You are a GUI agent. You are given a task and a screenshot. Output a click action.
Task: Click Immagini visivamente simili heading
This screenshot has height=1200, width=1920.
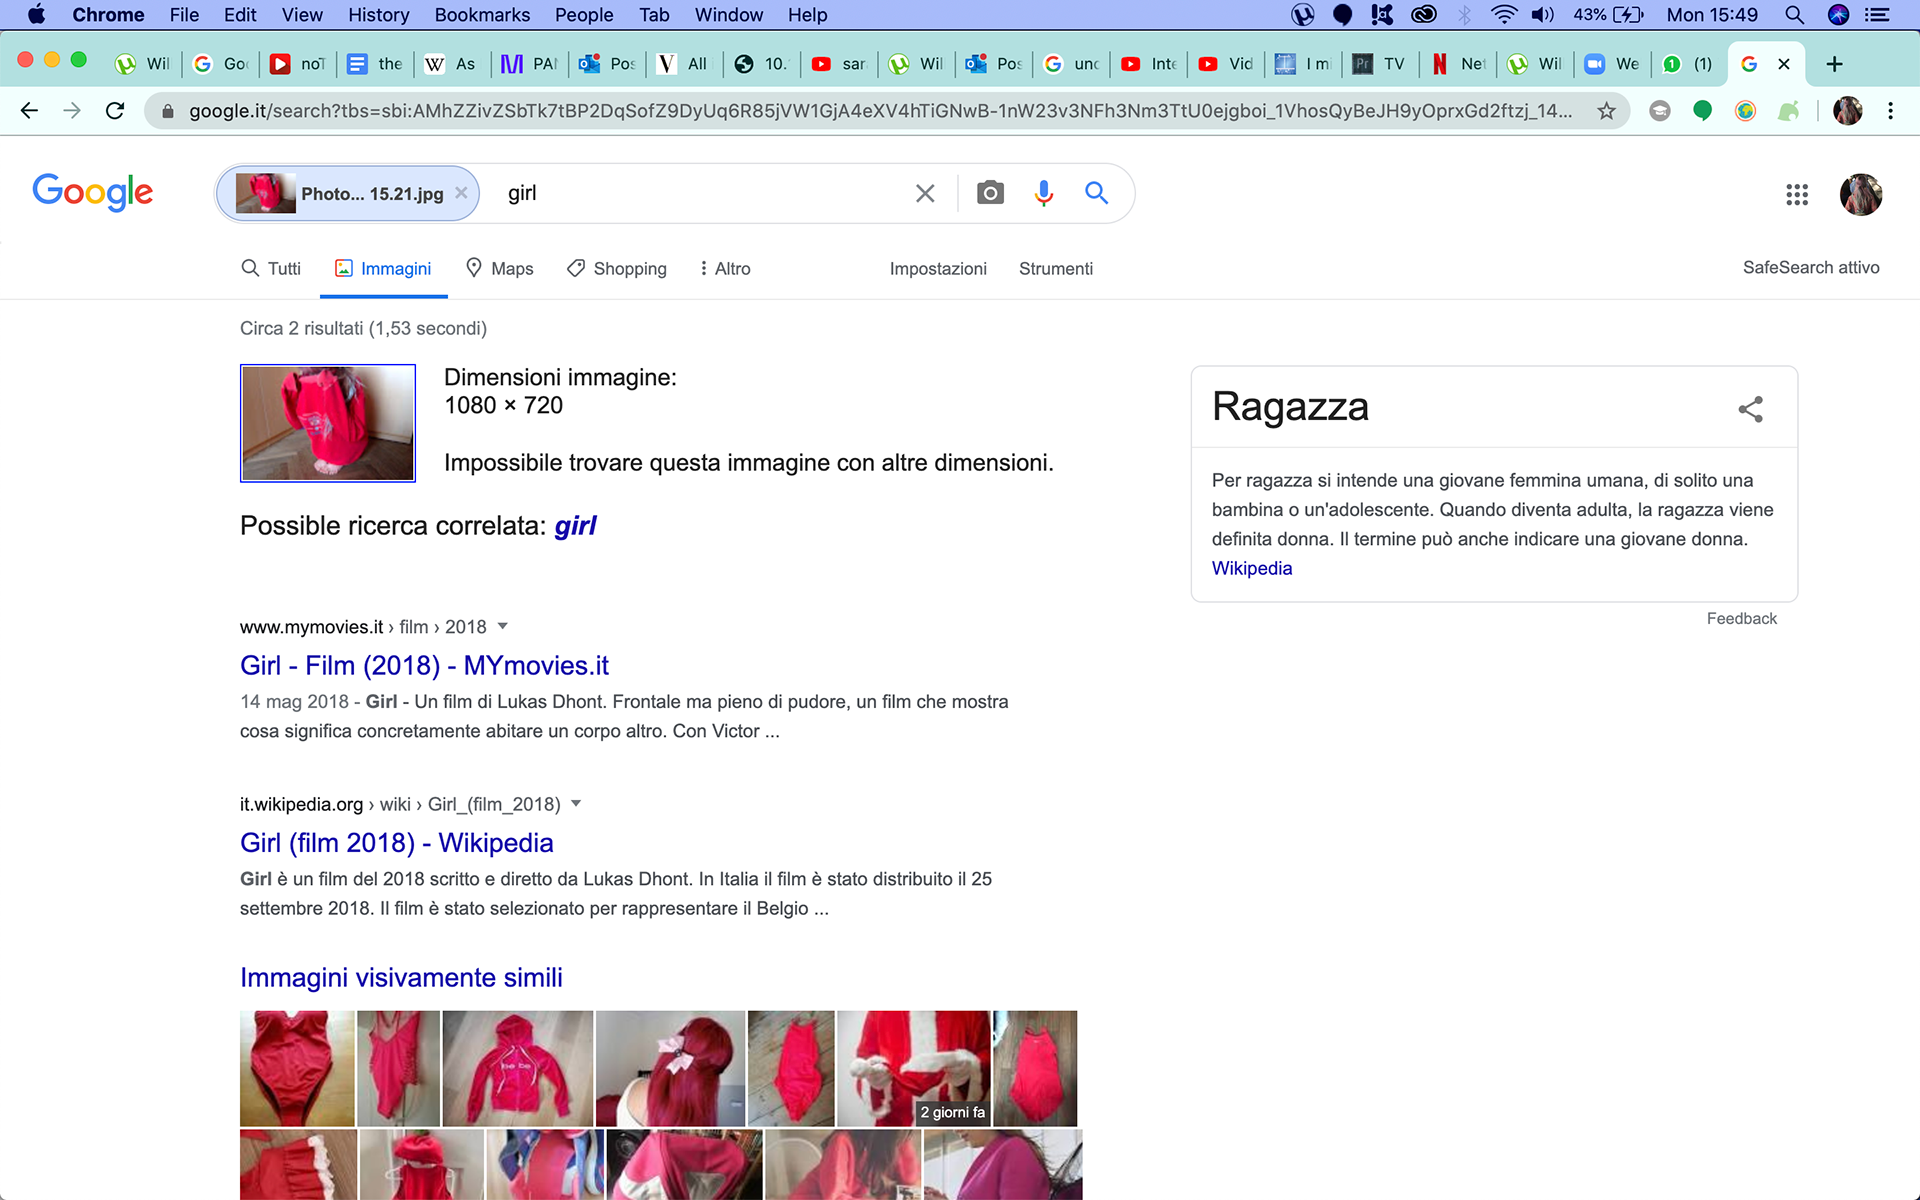[401, 977]
